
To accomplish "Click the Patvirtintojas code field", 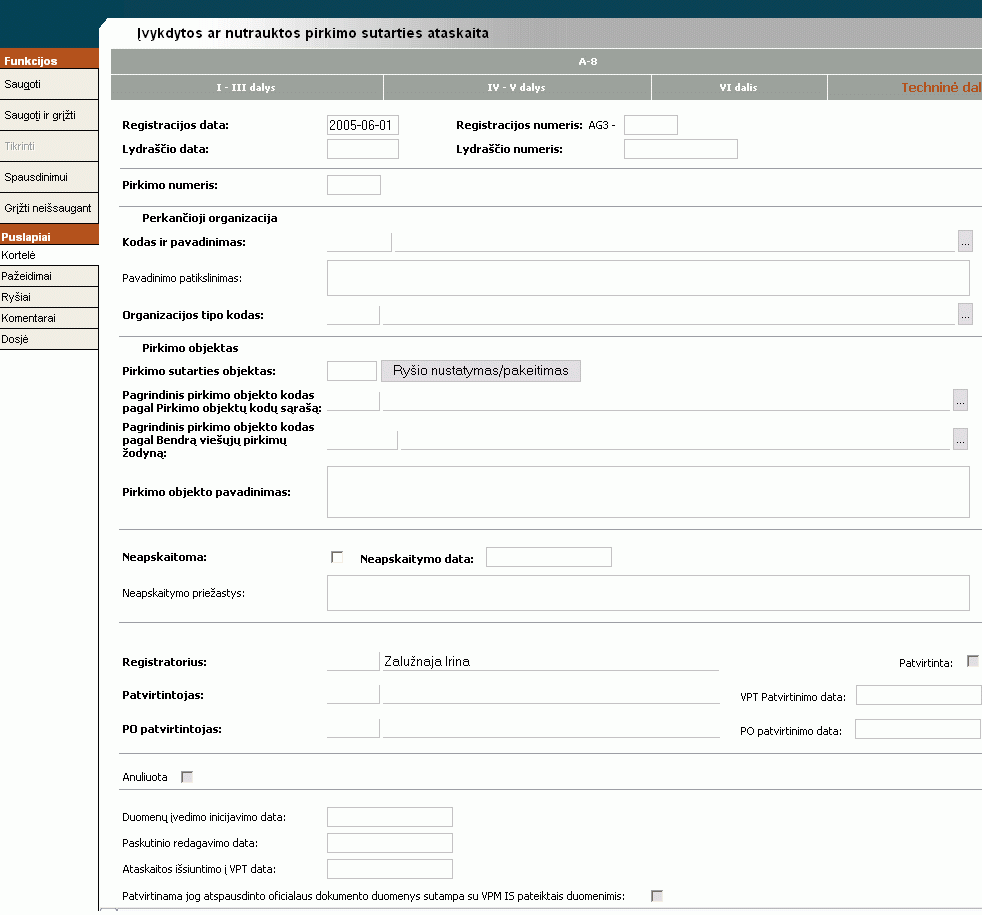I will (x=353, y=695).
